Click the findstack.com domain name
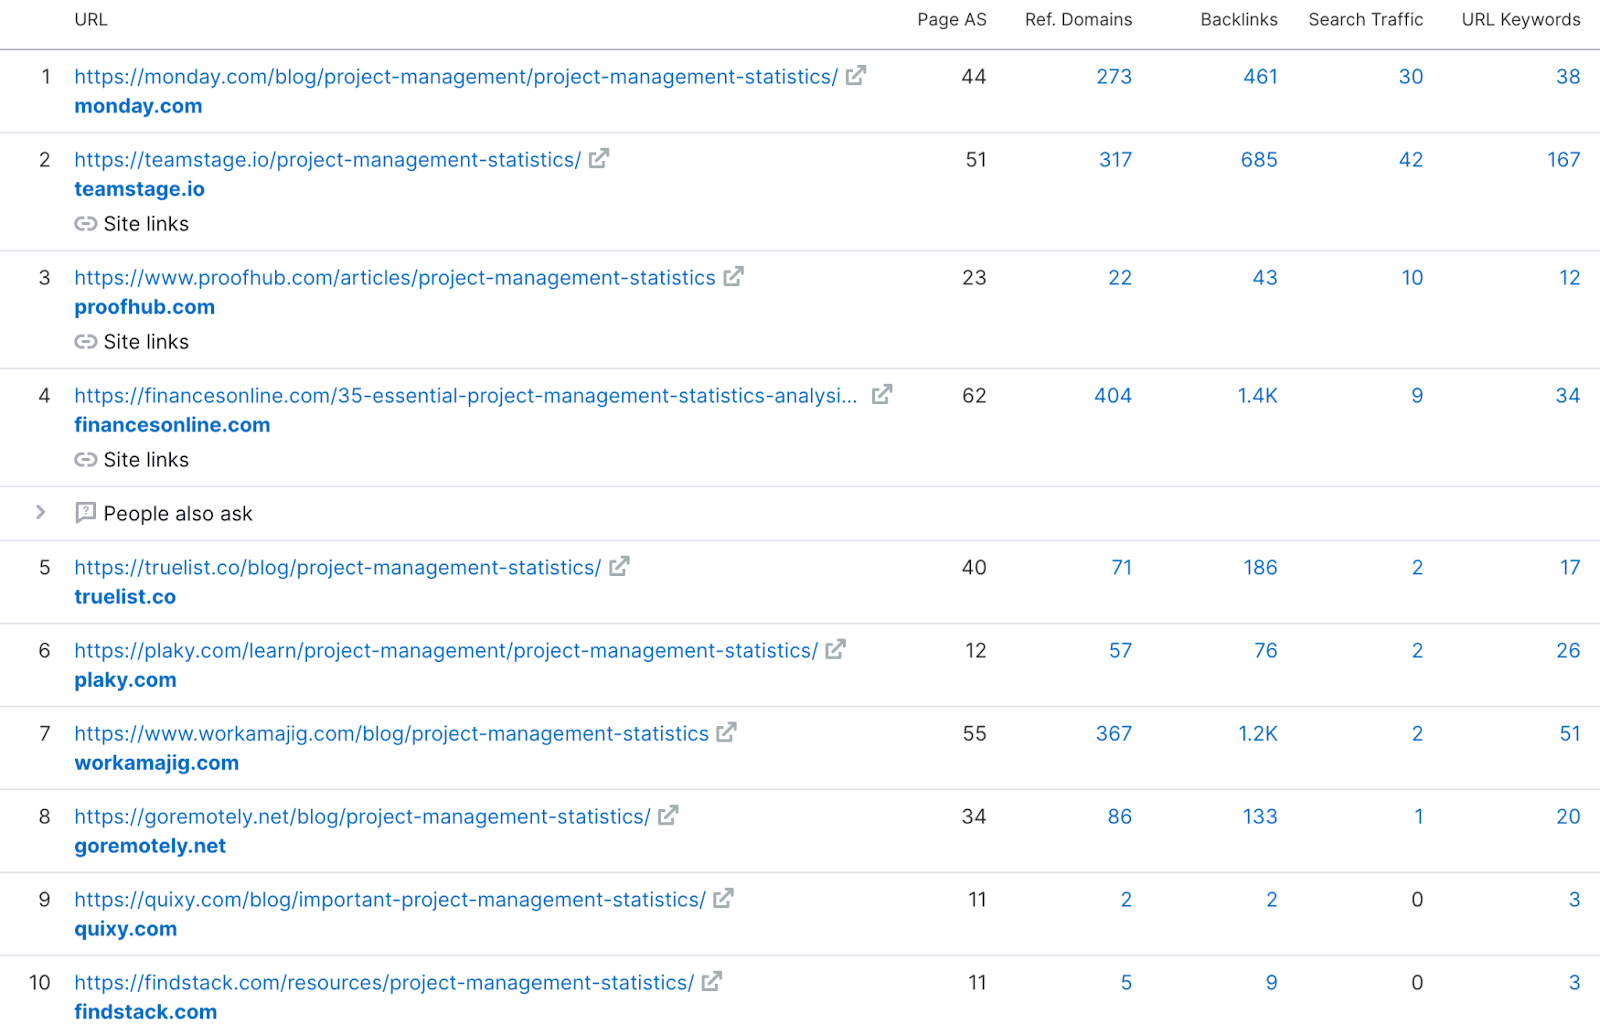The height and width of the screenshot is (1027, 1600). coord(145,1012)
